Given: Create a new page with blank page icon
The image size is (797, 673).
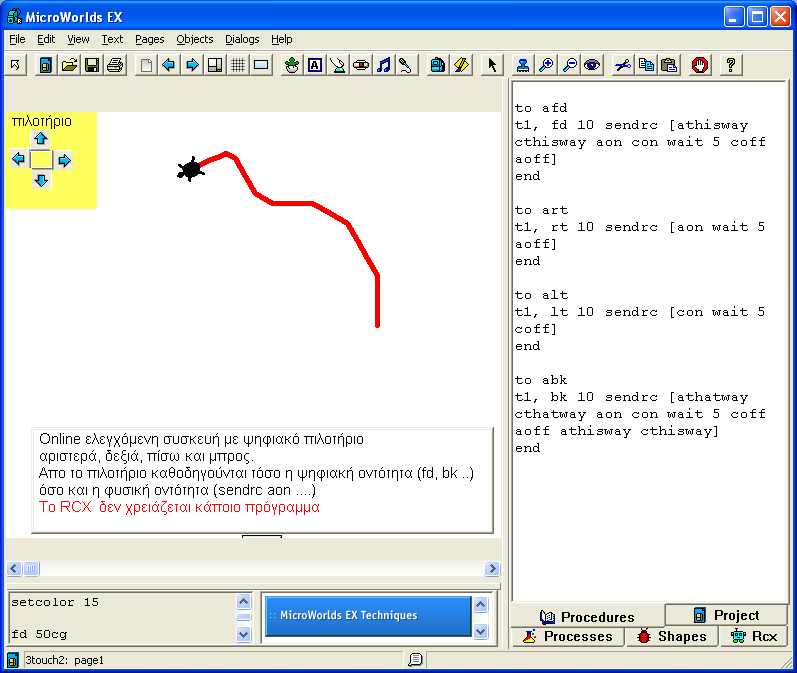Looking at the screenshot, I should pyautogui.click(x=146, y=65).
